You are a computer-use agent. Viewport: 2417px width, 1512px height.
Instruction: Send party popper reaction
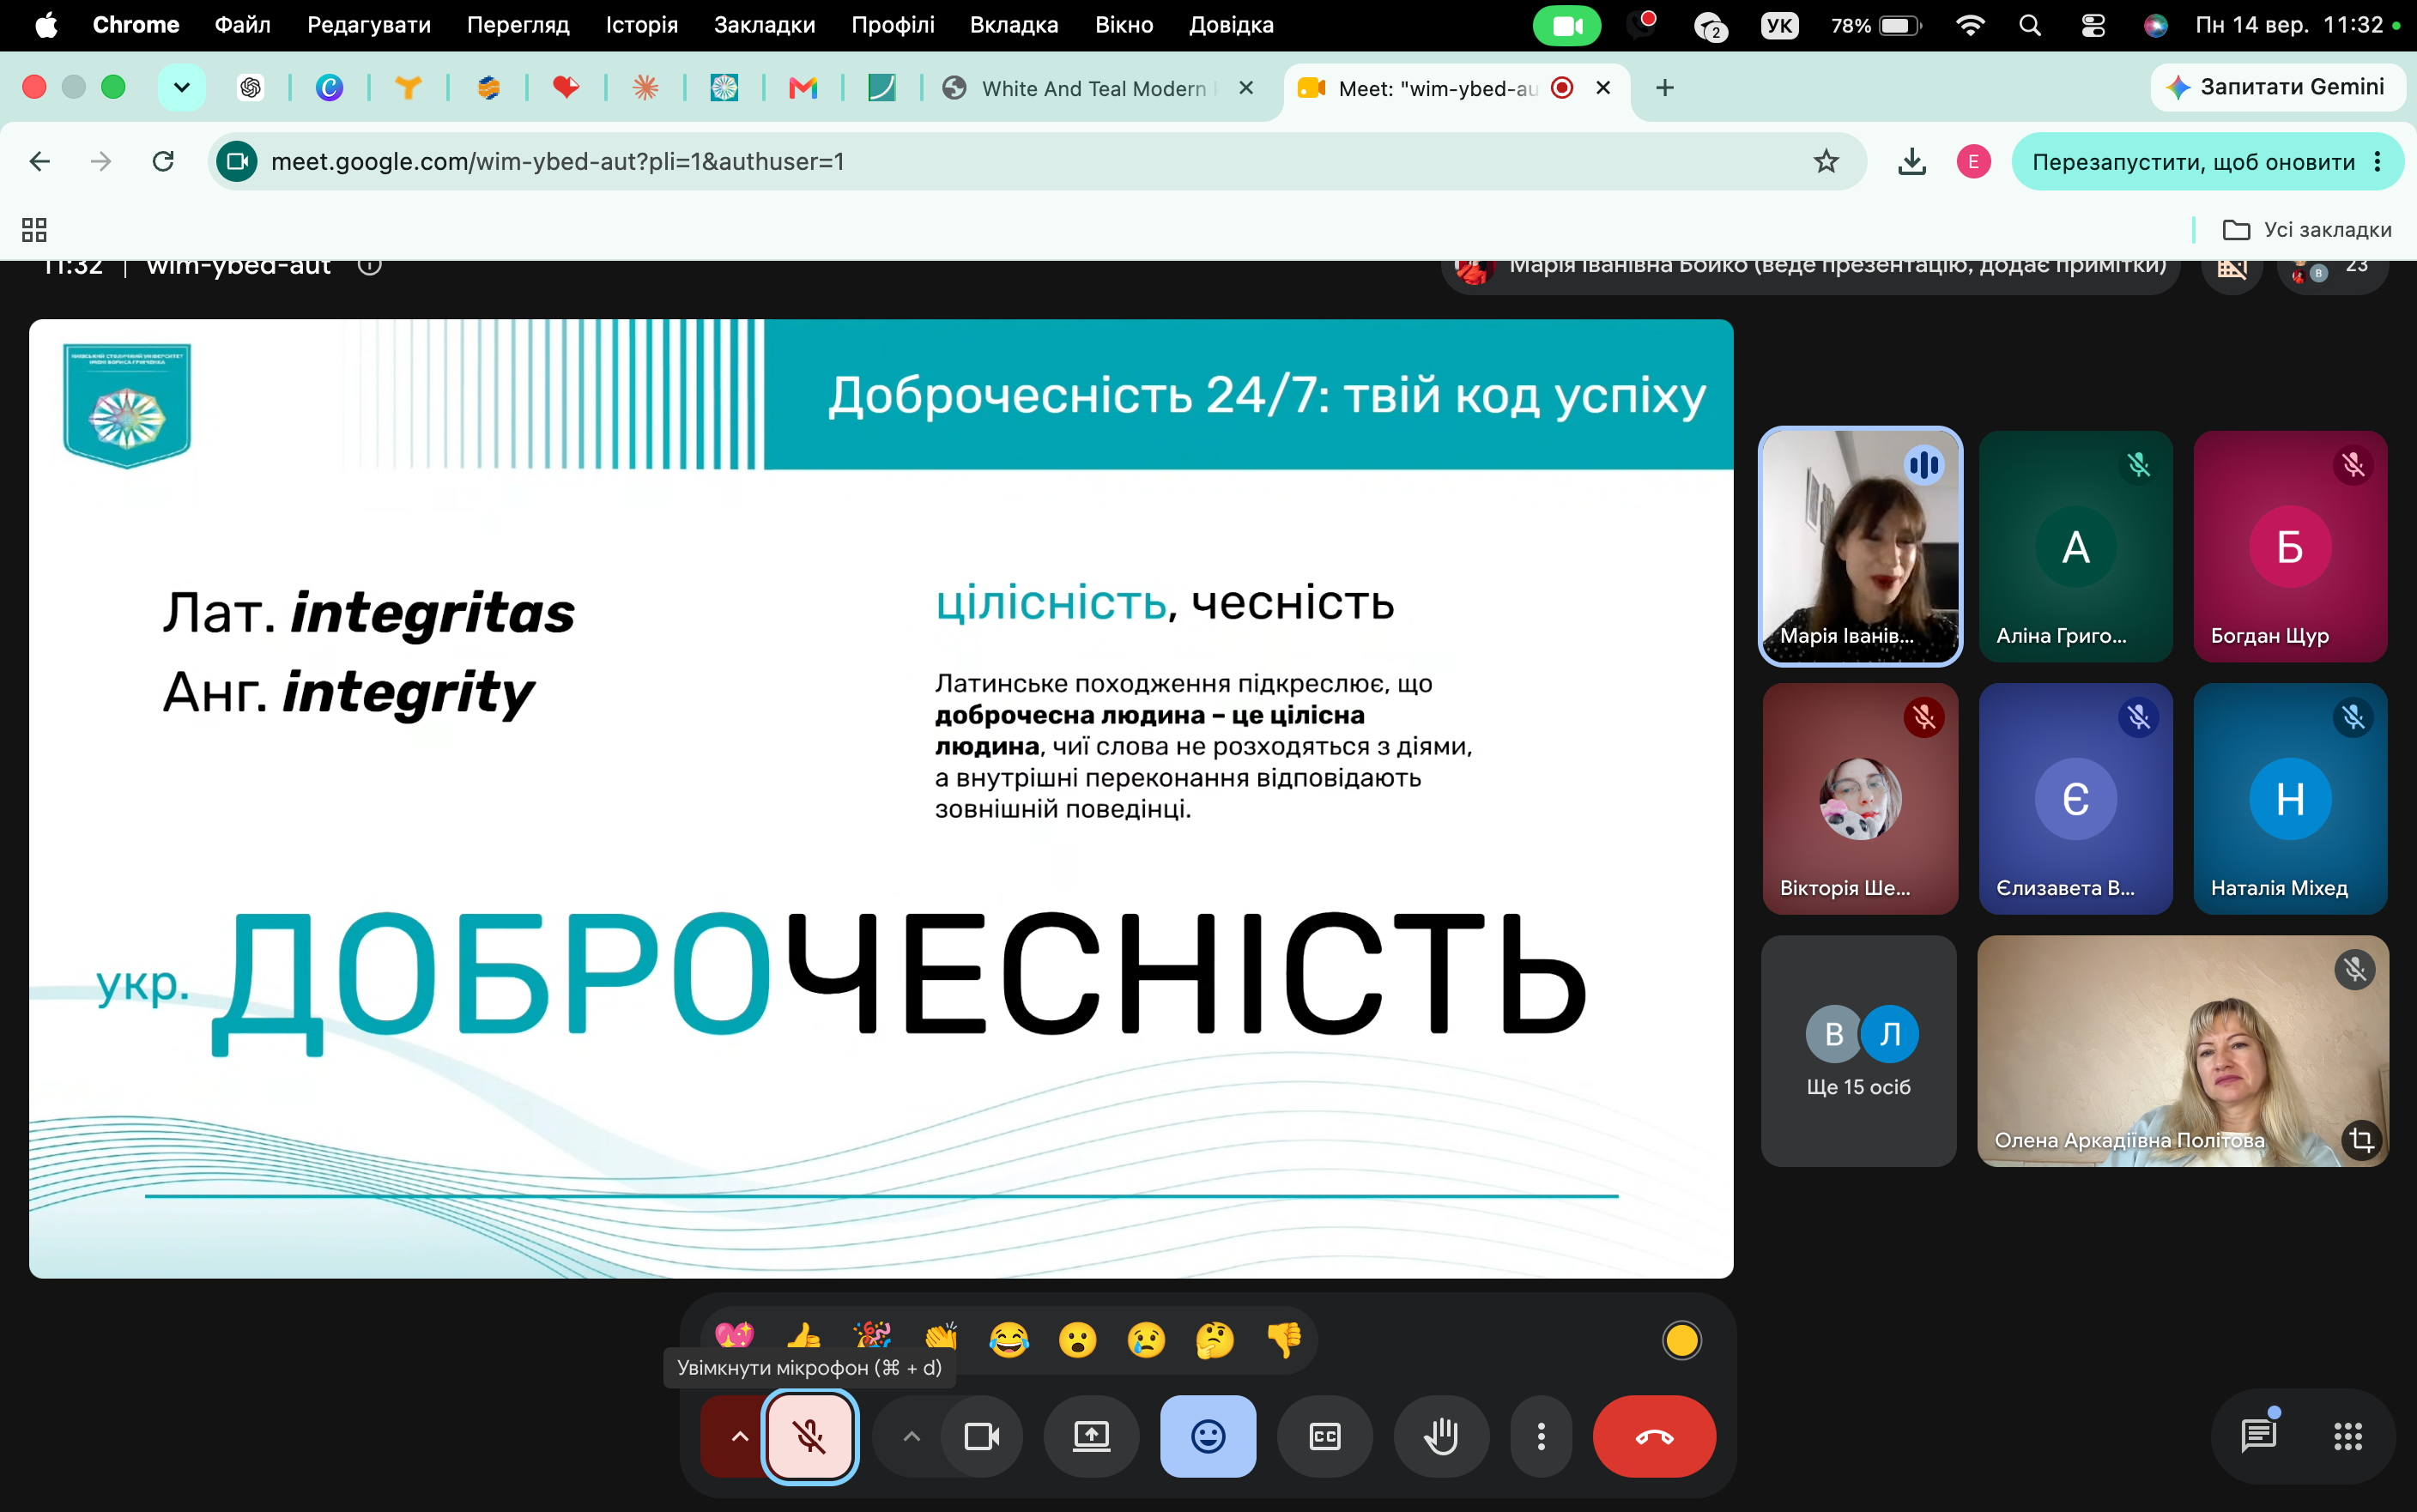click(x=872, y=1336)
